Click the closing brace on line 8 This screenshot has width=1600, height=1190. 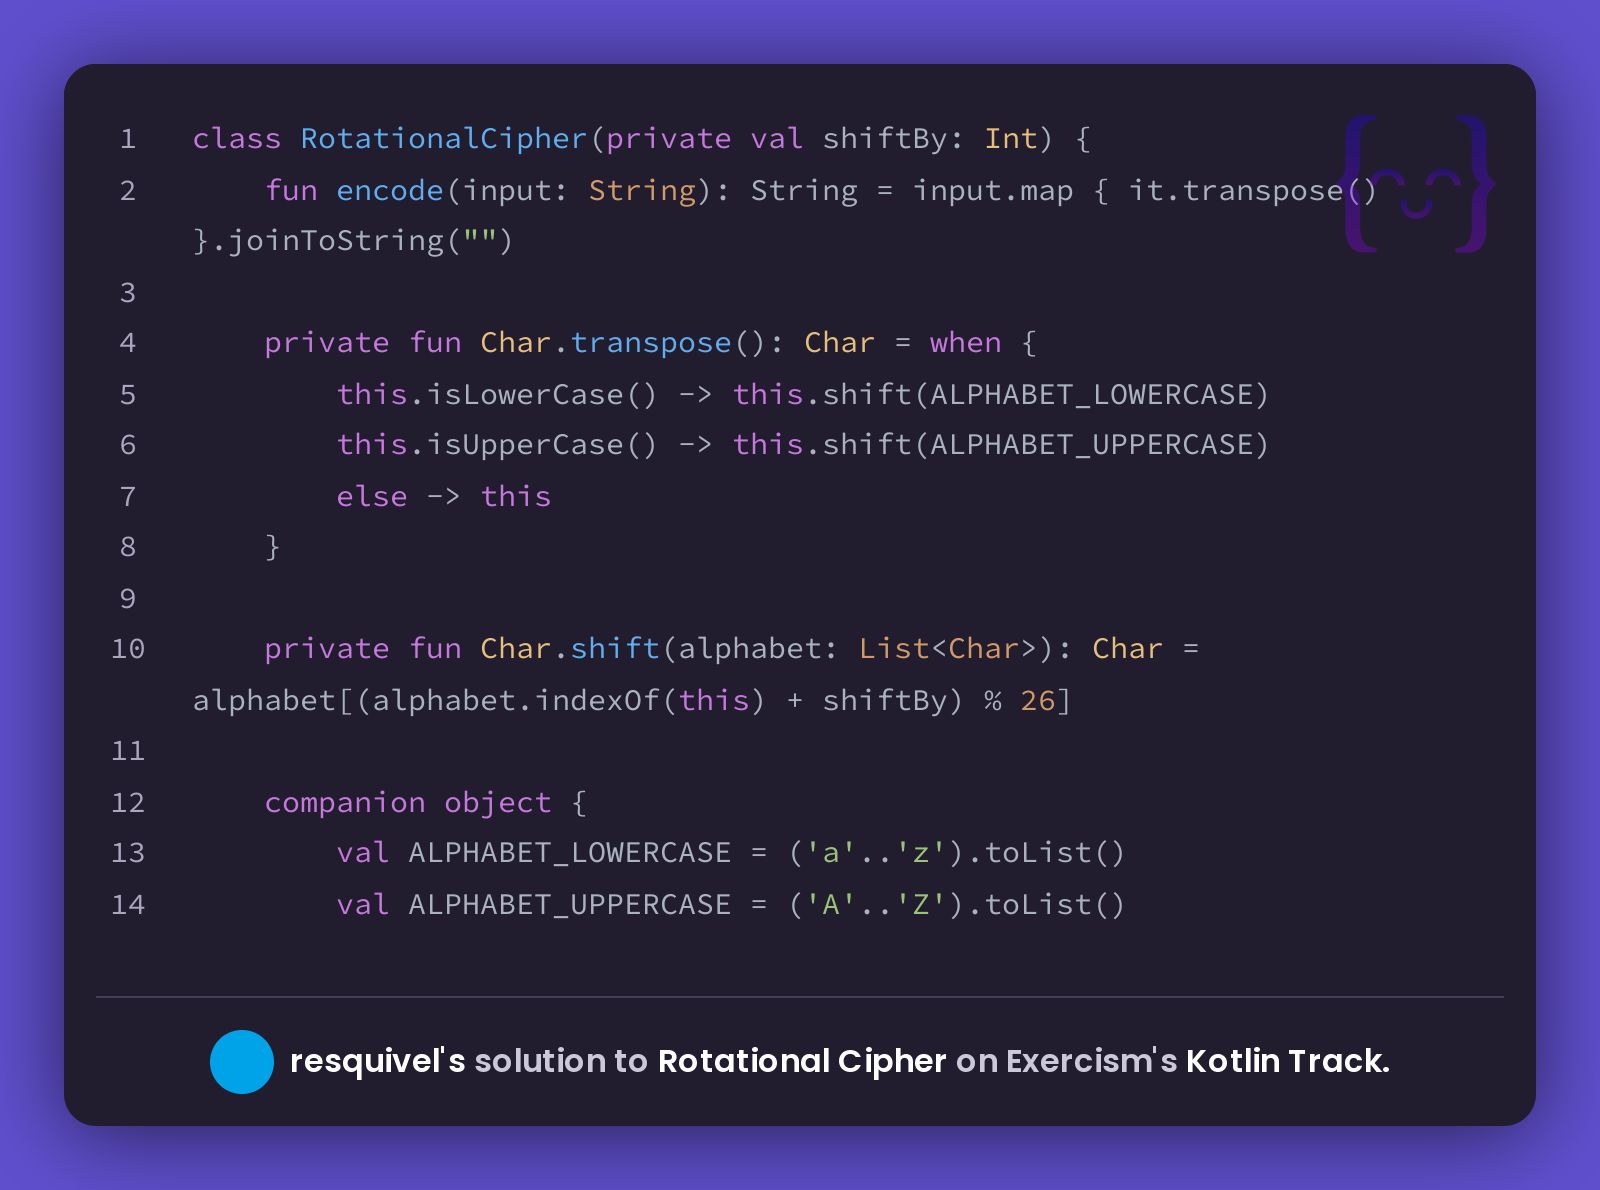point(273,547)
